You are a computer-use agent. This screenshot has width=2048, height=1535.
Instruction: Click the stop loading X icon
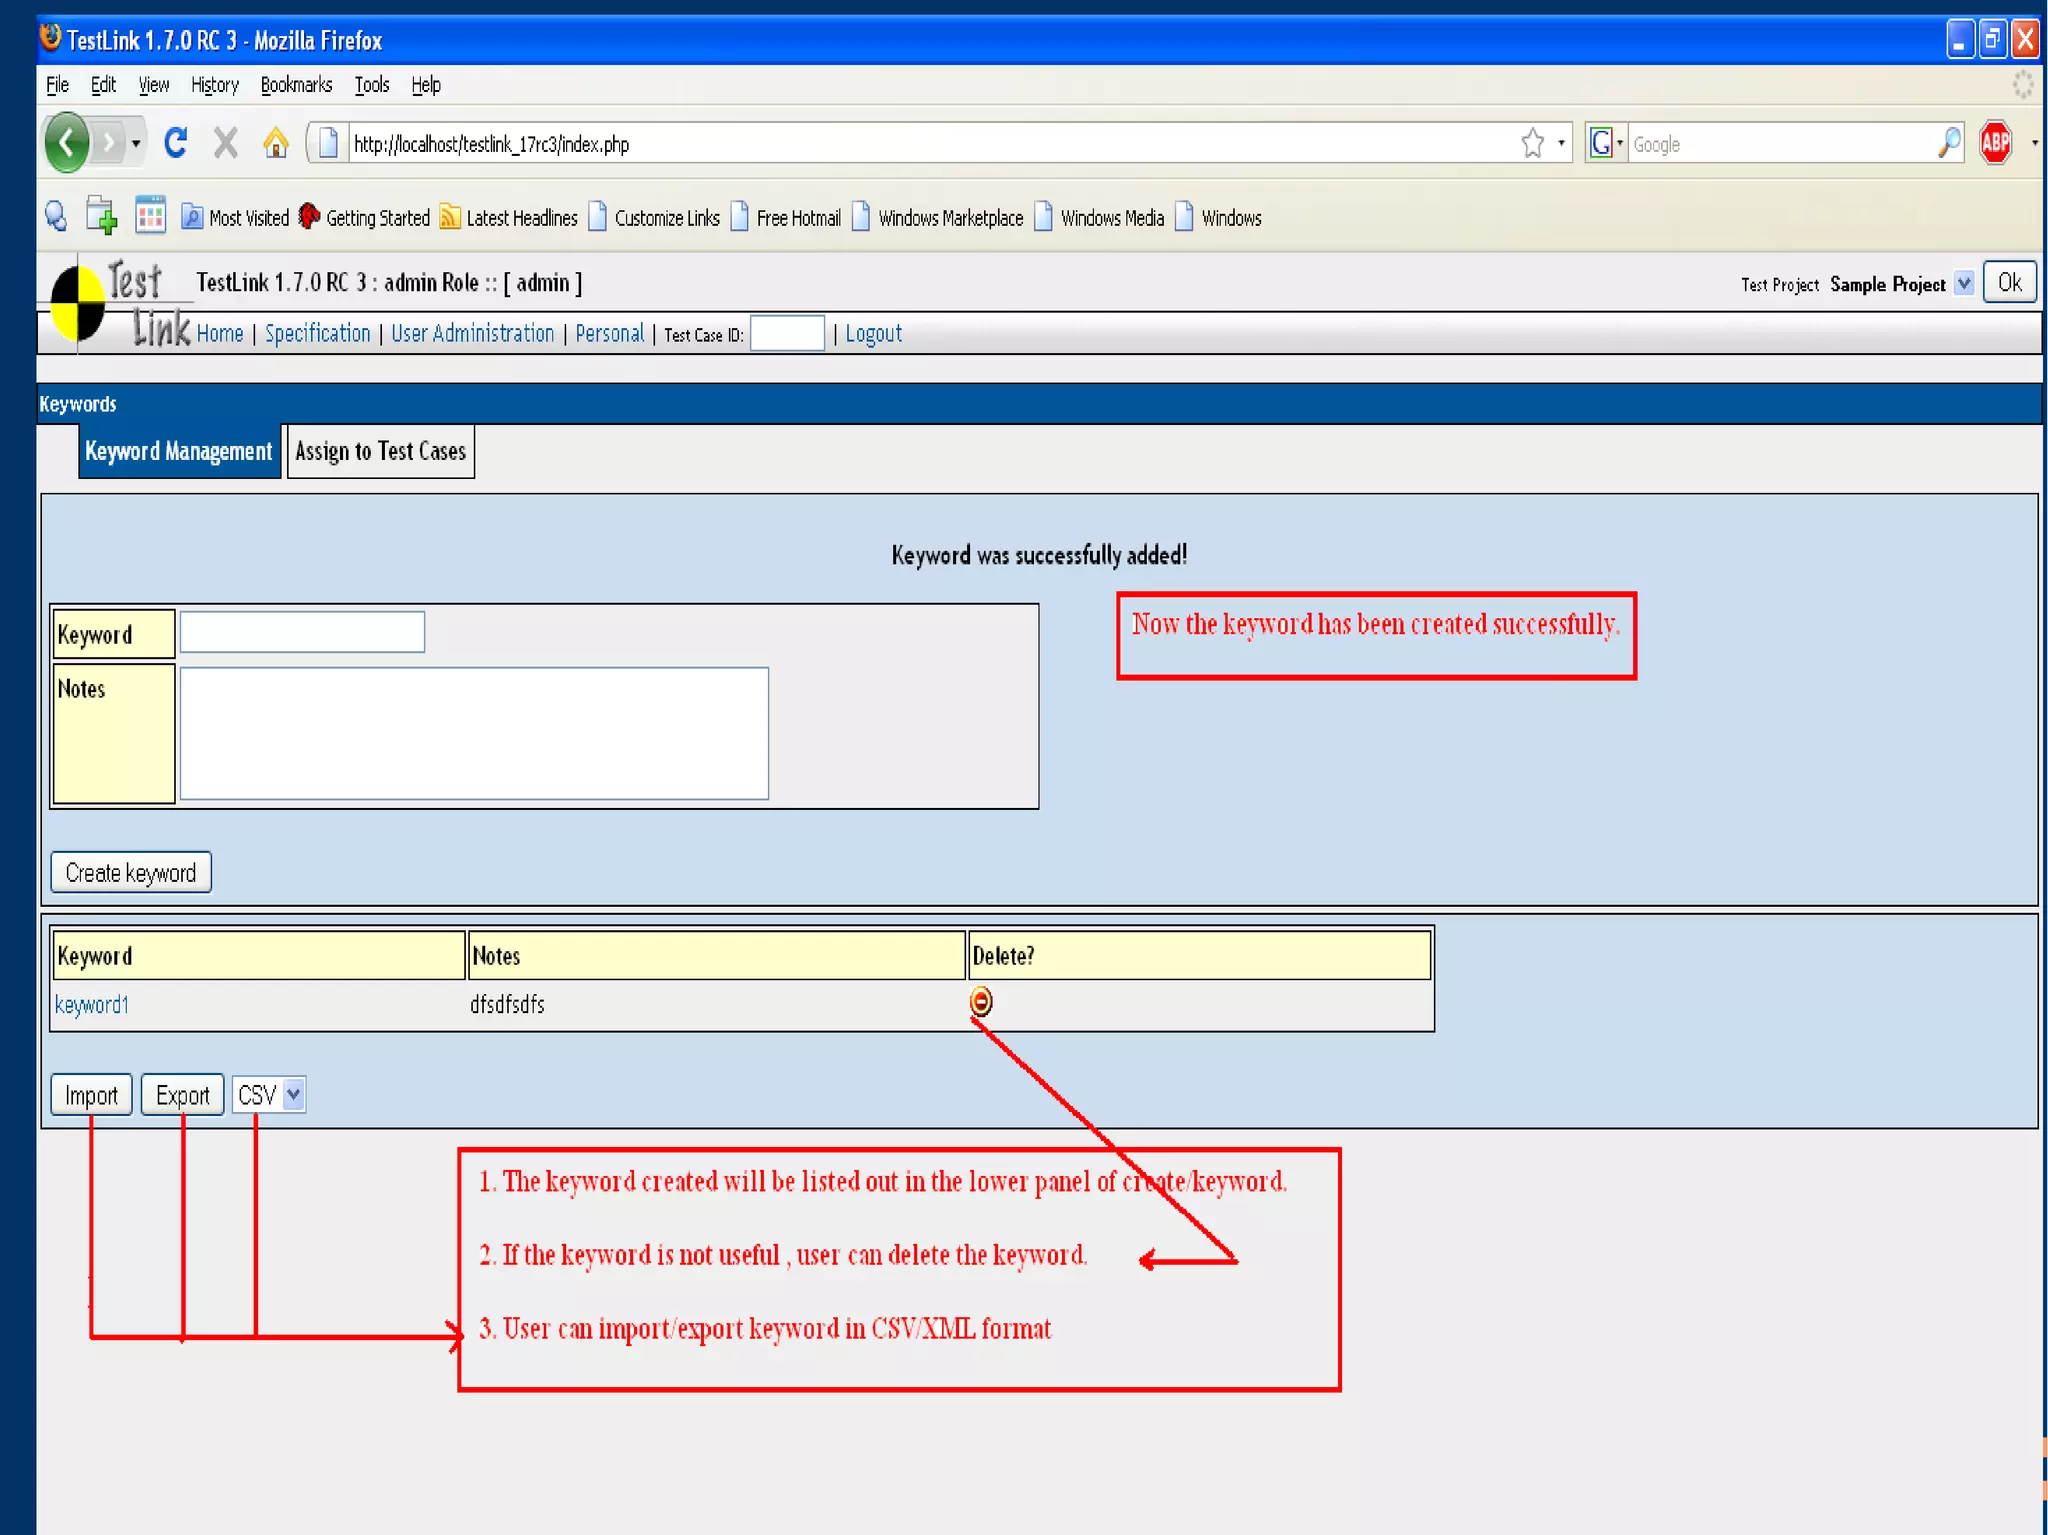pyautogui.click(x=226, y=143)
